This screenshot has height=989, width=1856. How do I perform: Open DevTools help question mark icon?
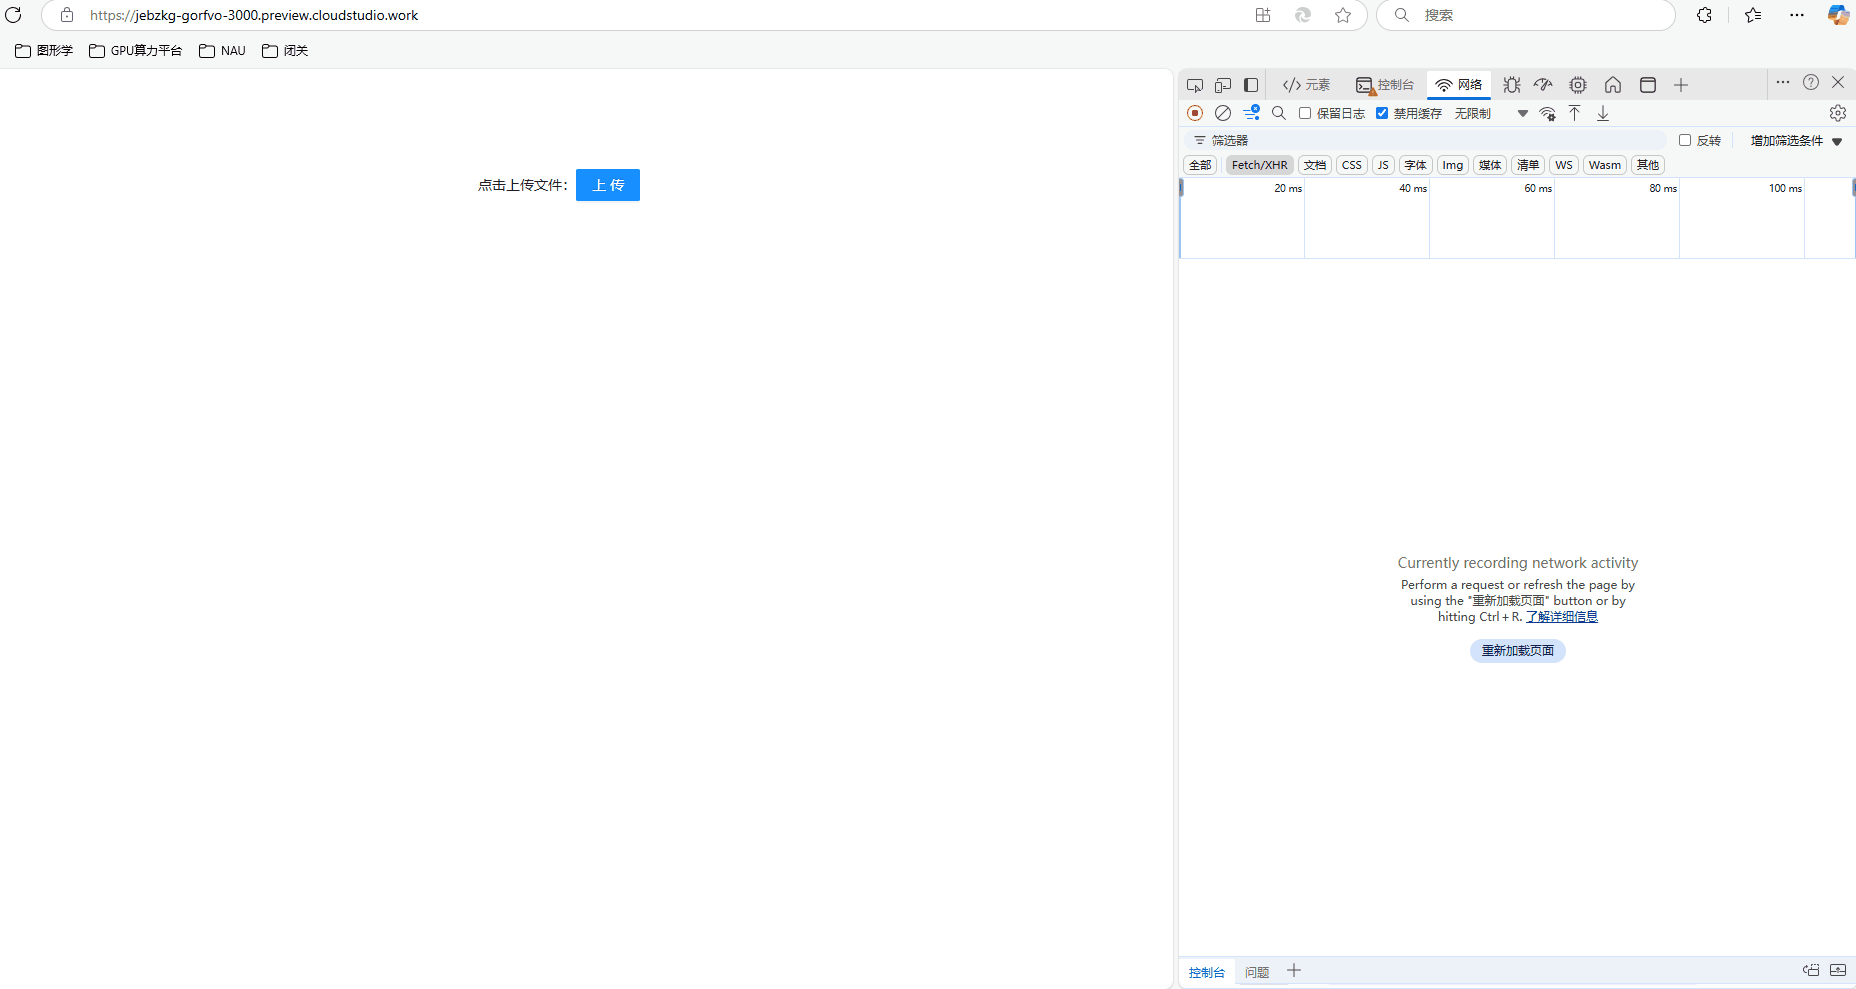pyautogui.click(x=1811, y=82)
